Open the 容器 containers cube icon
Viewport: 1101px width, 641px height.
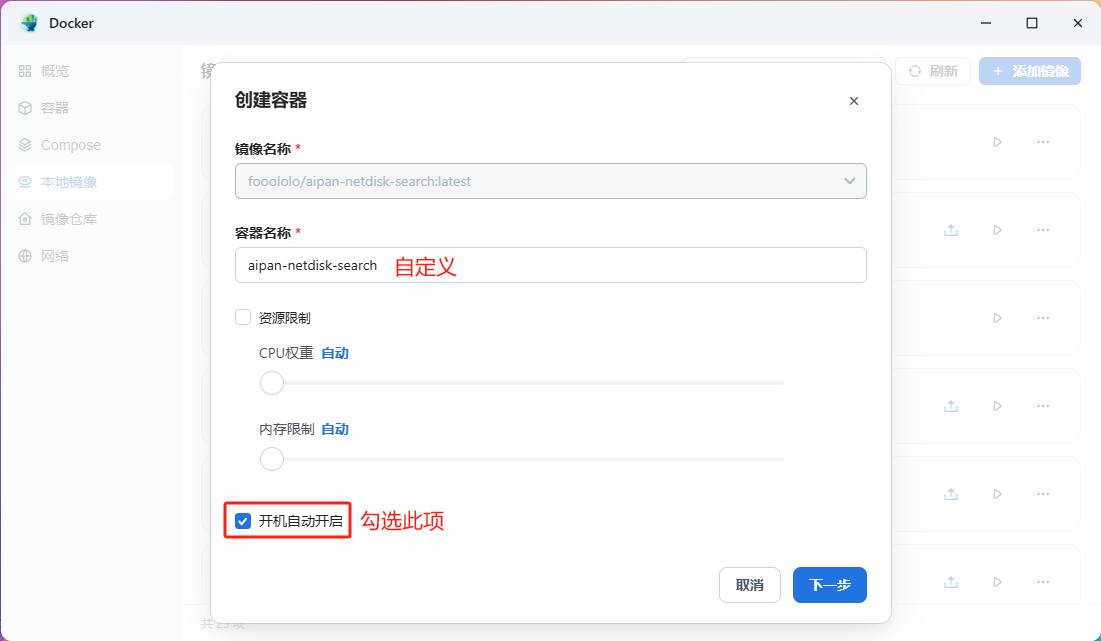pos(25,108)
